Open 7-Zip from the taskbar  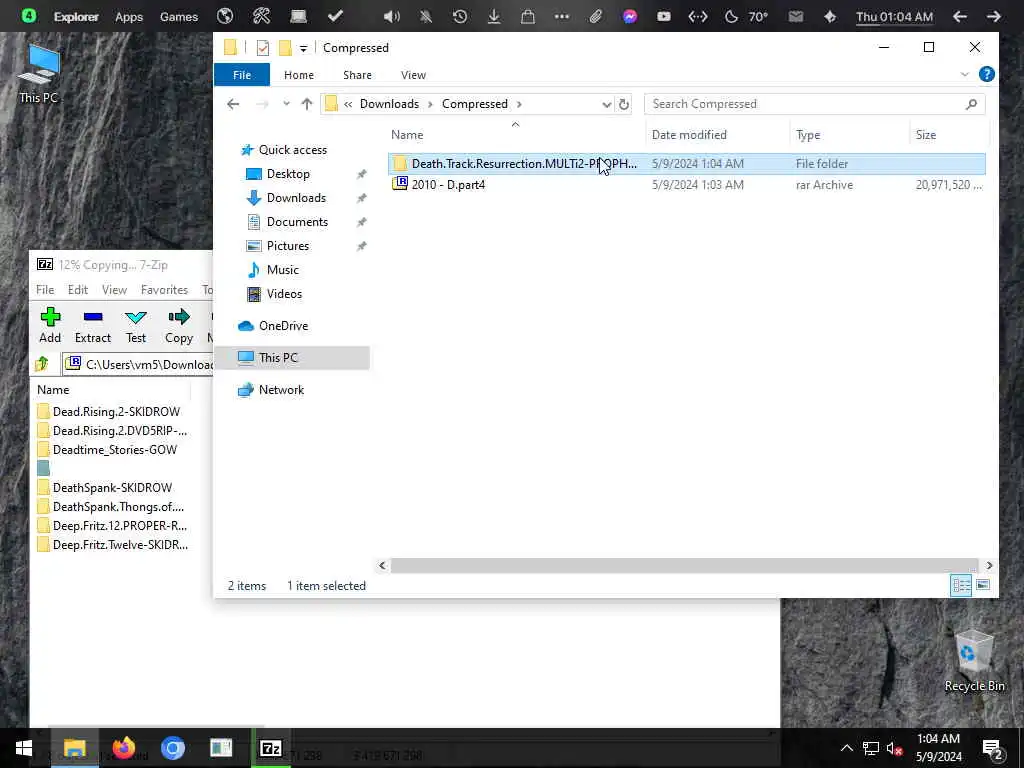pyautogui.click(x=270, y=748)
